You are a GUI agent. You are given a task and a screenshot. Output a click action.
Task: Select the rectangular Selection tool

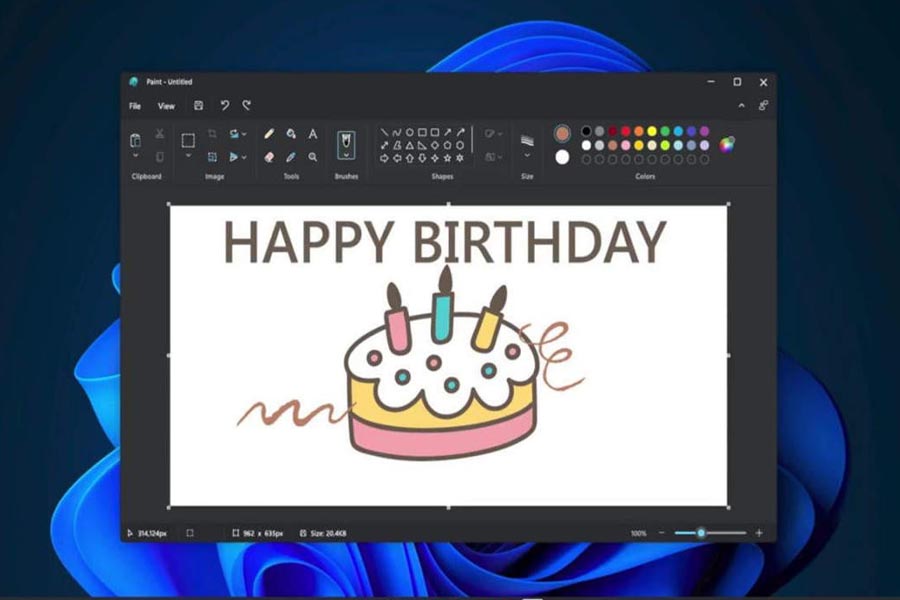pos(188,140)
